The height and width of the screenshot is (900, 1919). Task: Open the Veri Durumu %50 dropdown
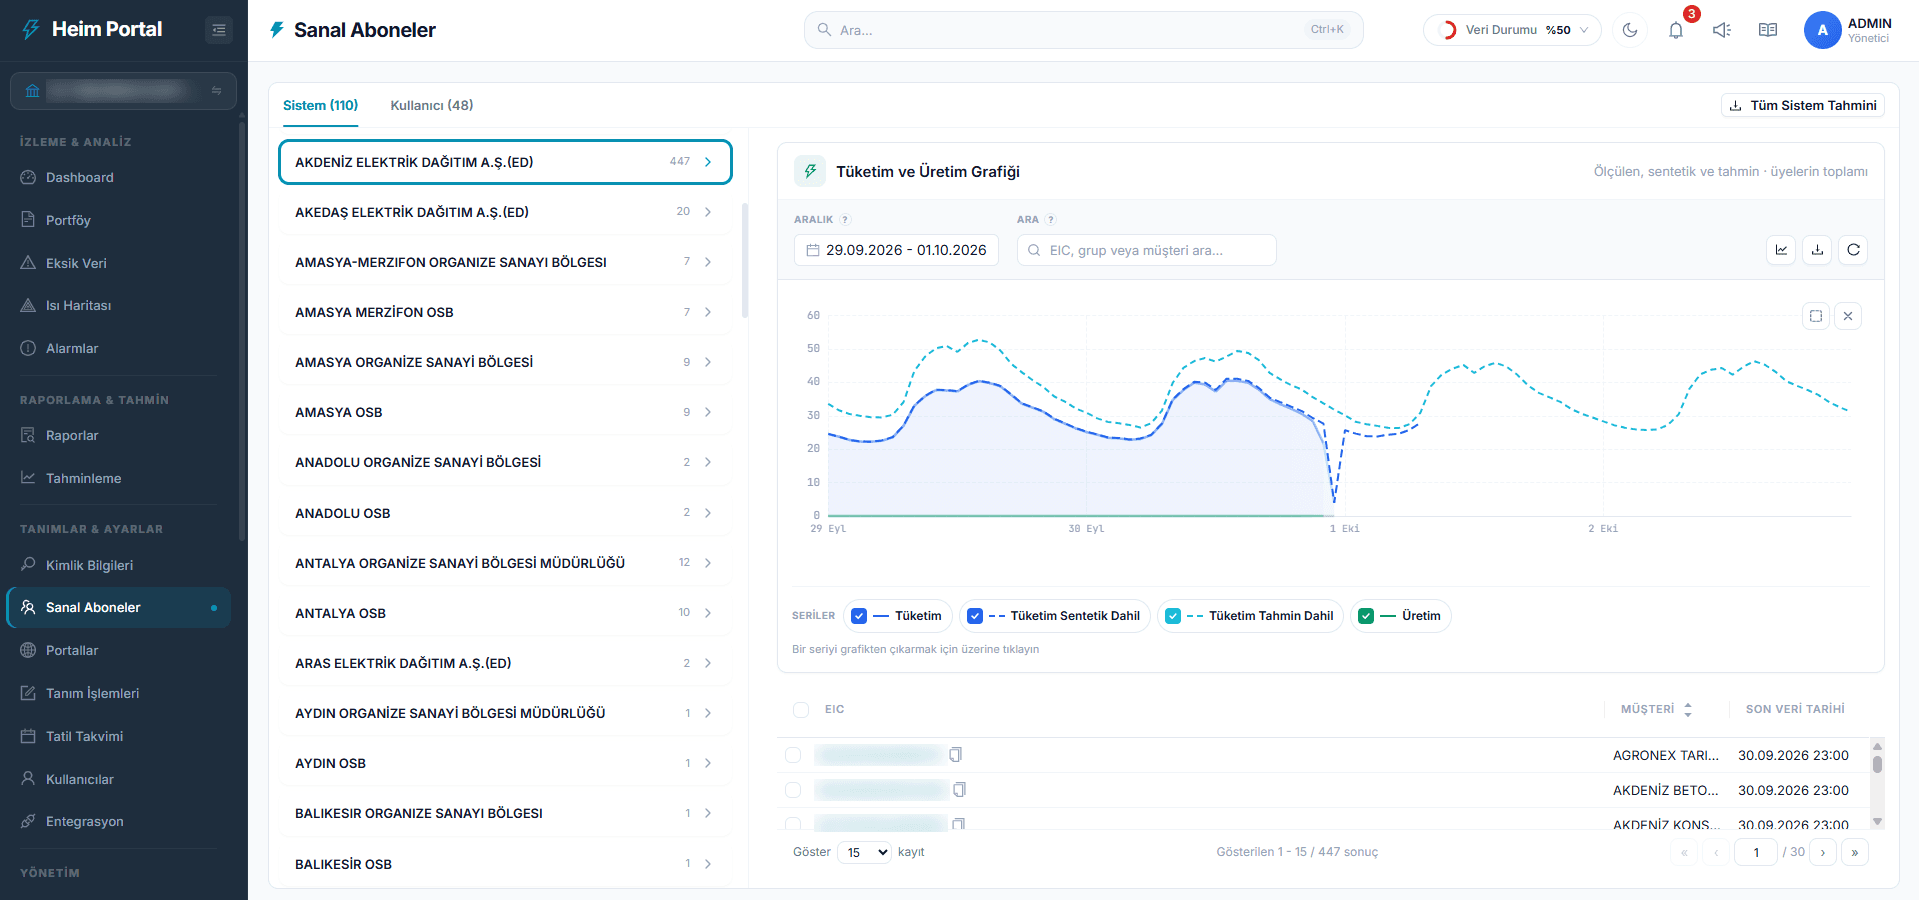(x=1512, y=30)
